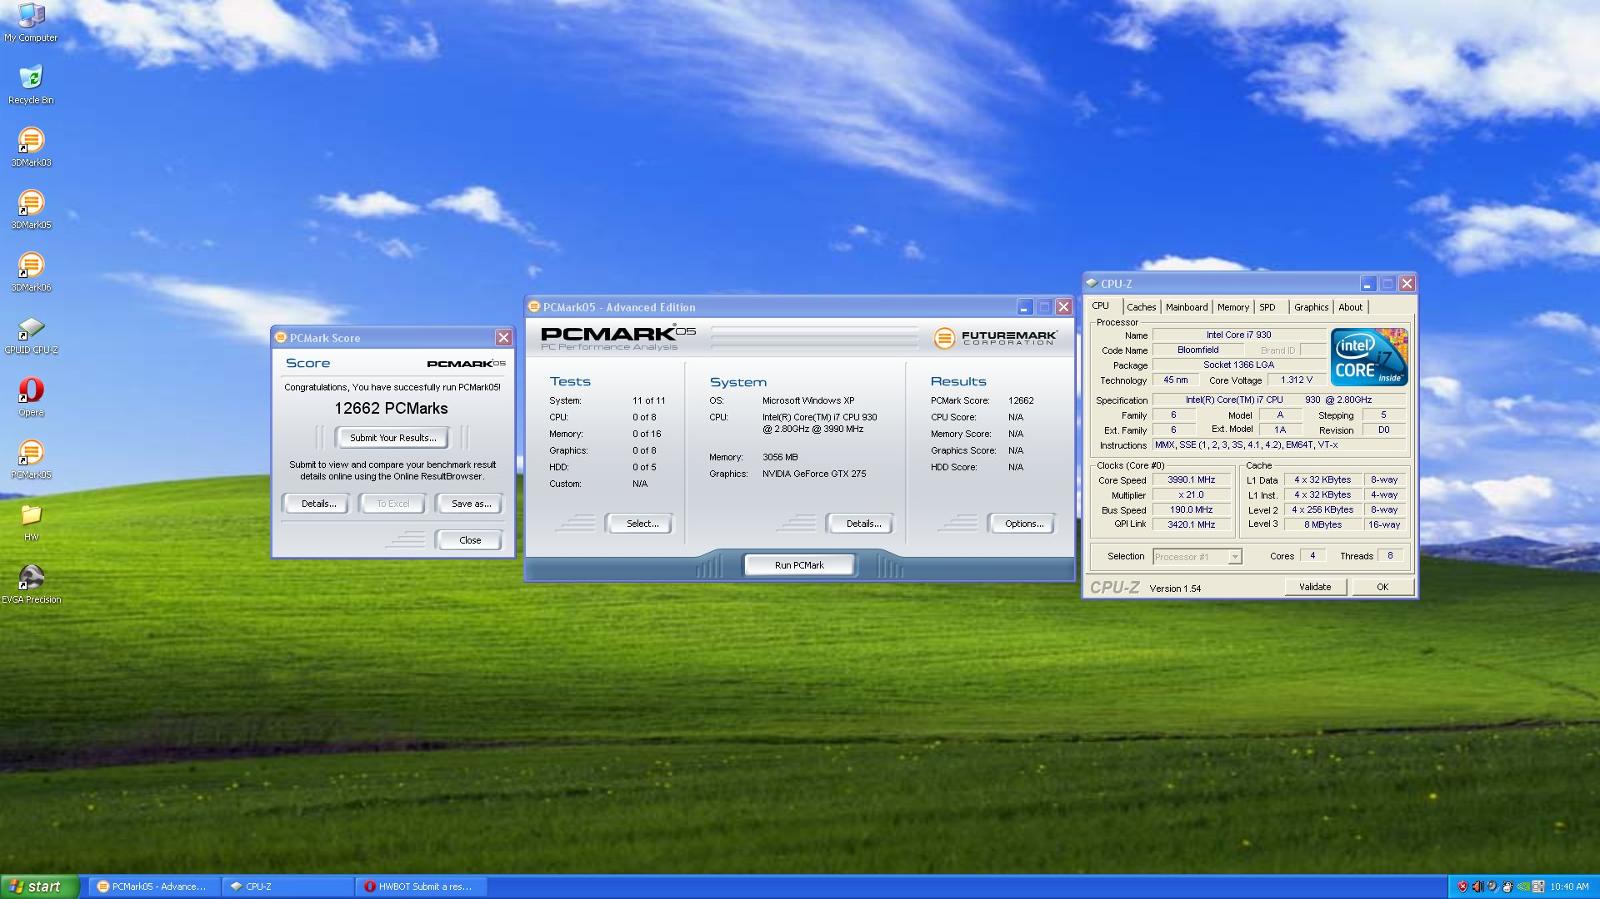Select the EVGA Precision desktop icon
Screen dimensions: 1600x899
click(31, 584)
